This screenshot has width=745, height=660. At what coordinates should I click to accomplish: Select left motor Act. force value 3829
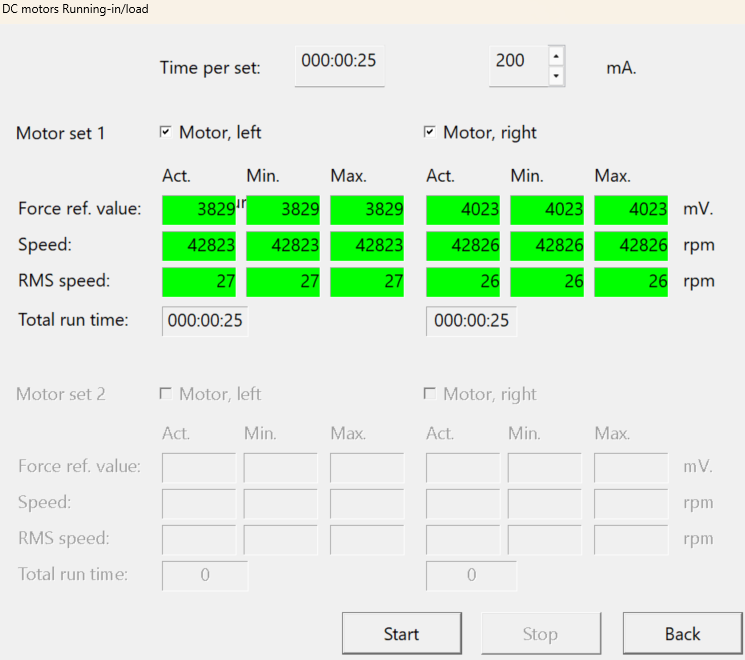click(199, 210)
